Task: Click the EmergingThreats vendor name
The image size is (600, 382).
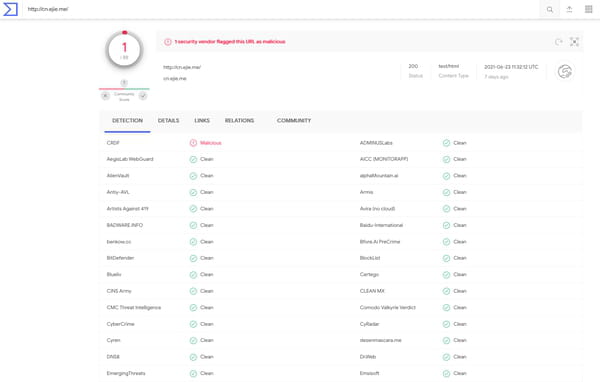Action: coord(126,373)
